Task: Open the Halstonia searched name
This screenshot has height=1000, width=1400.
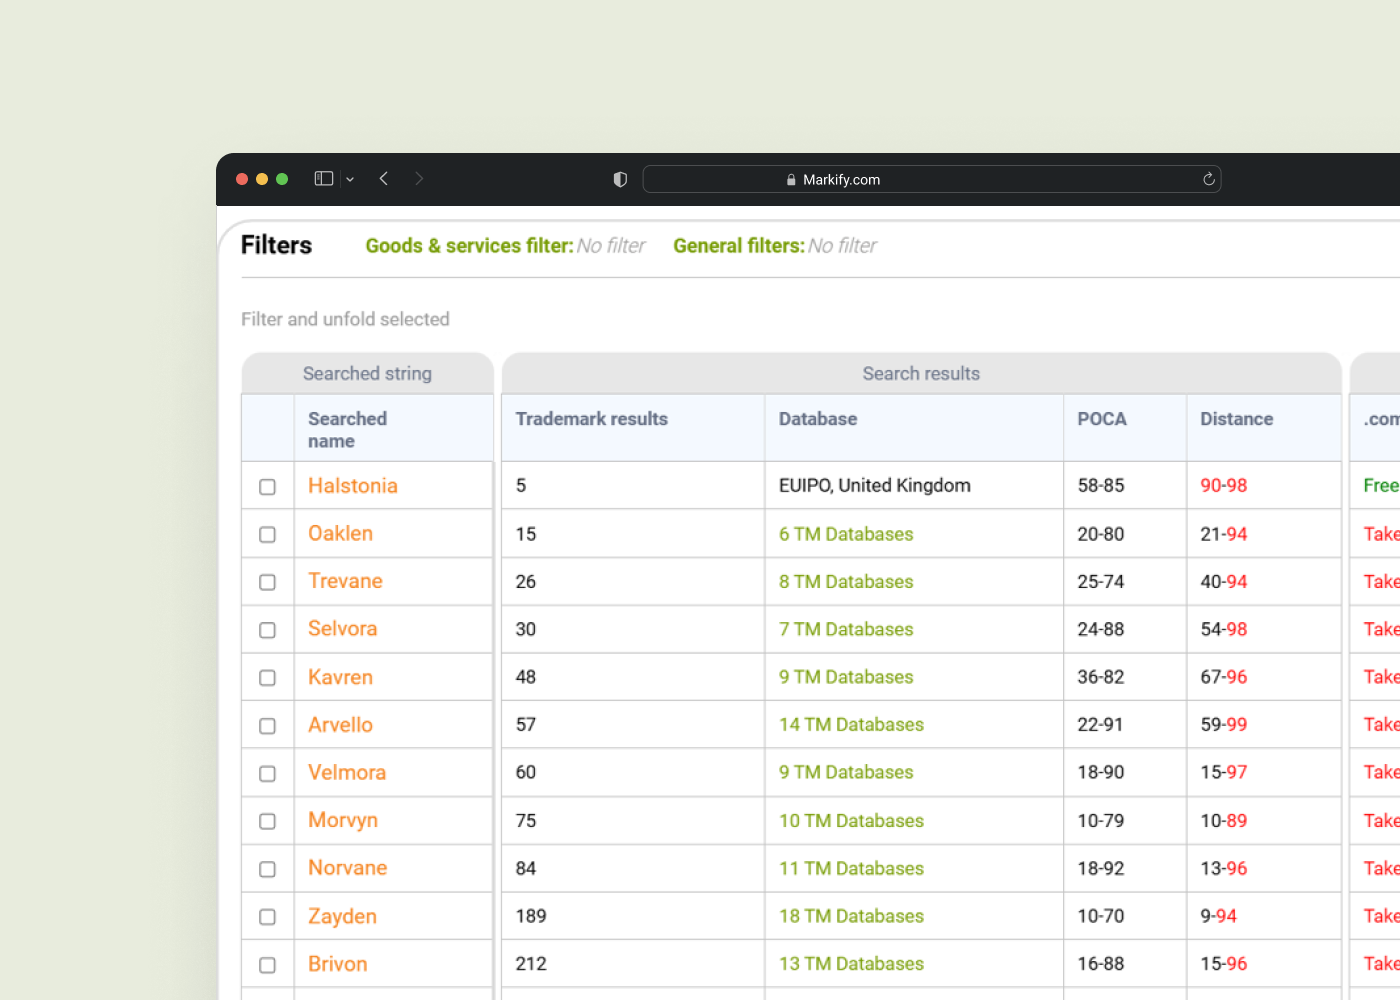Action: (x=353, y=486)
